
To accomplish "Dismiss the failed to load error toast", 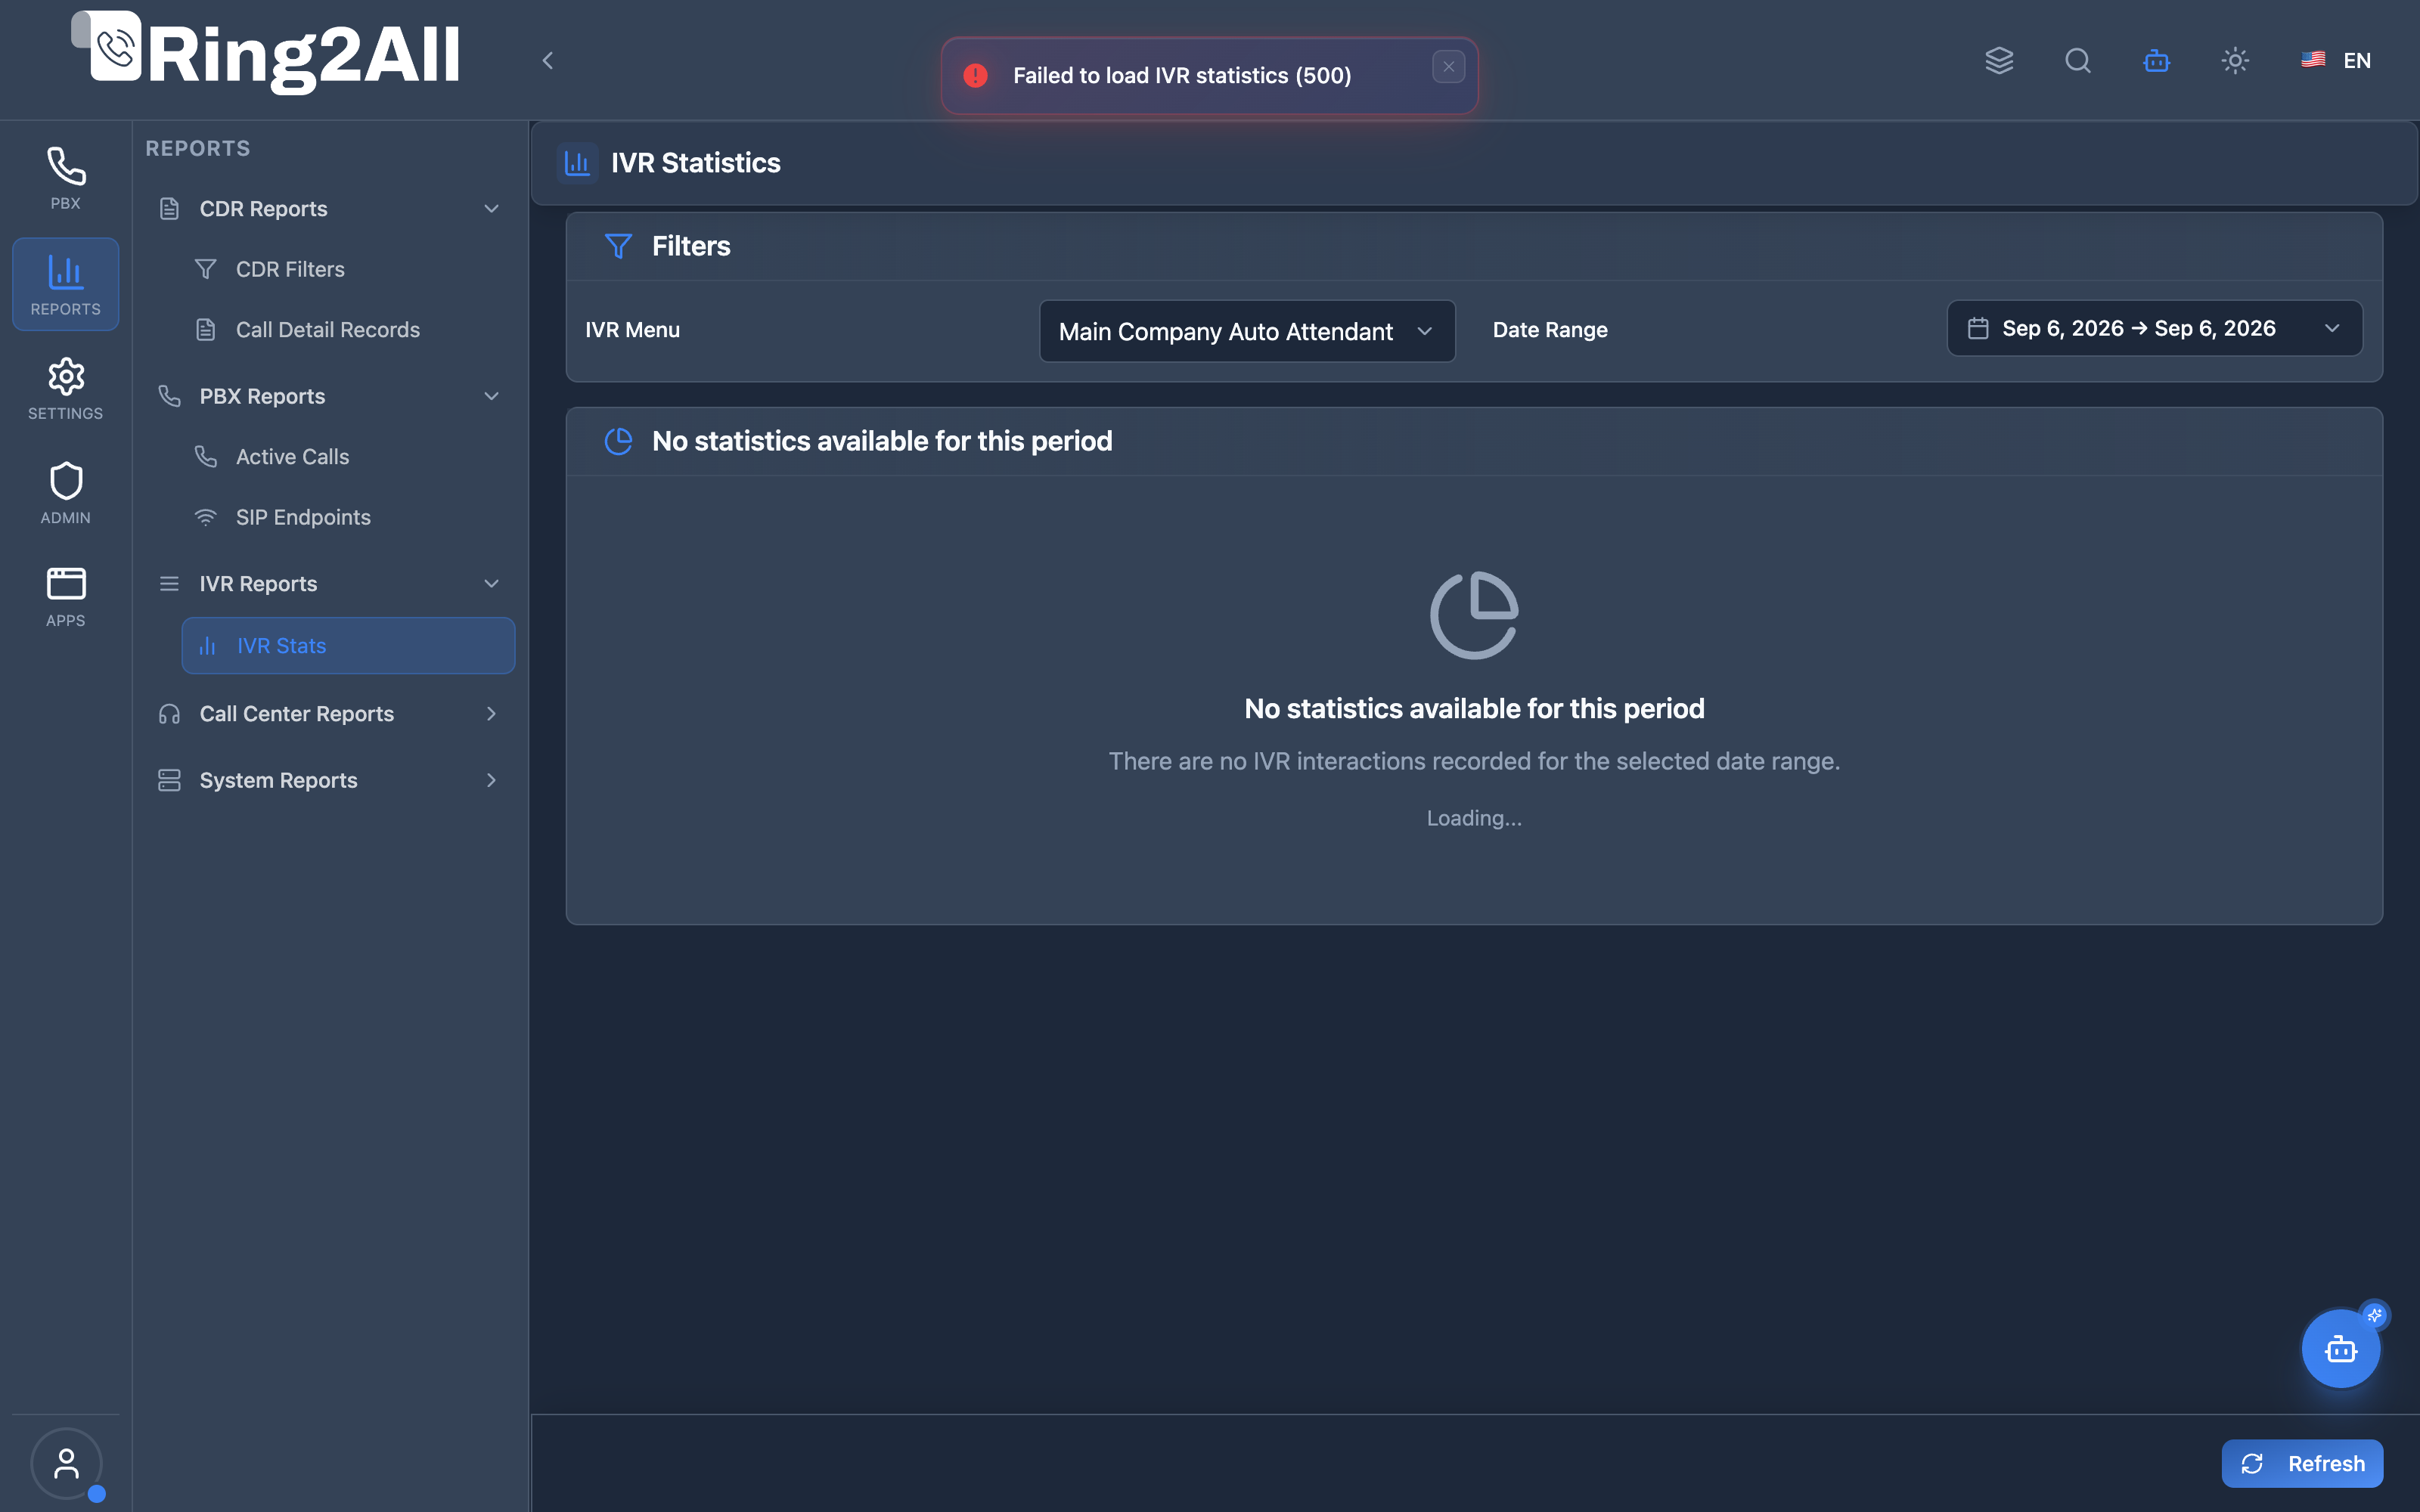I will [1448, 67].
